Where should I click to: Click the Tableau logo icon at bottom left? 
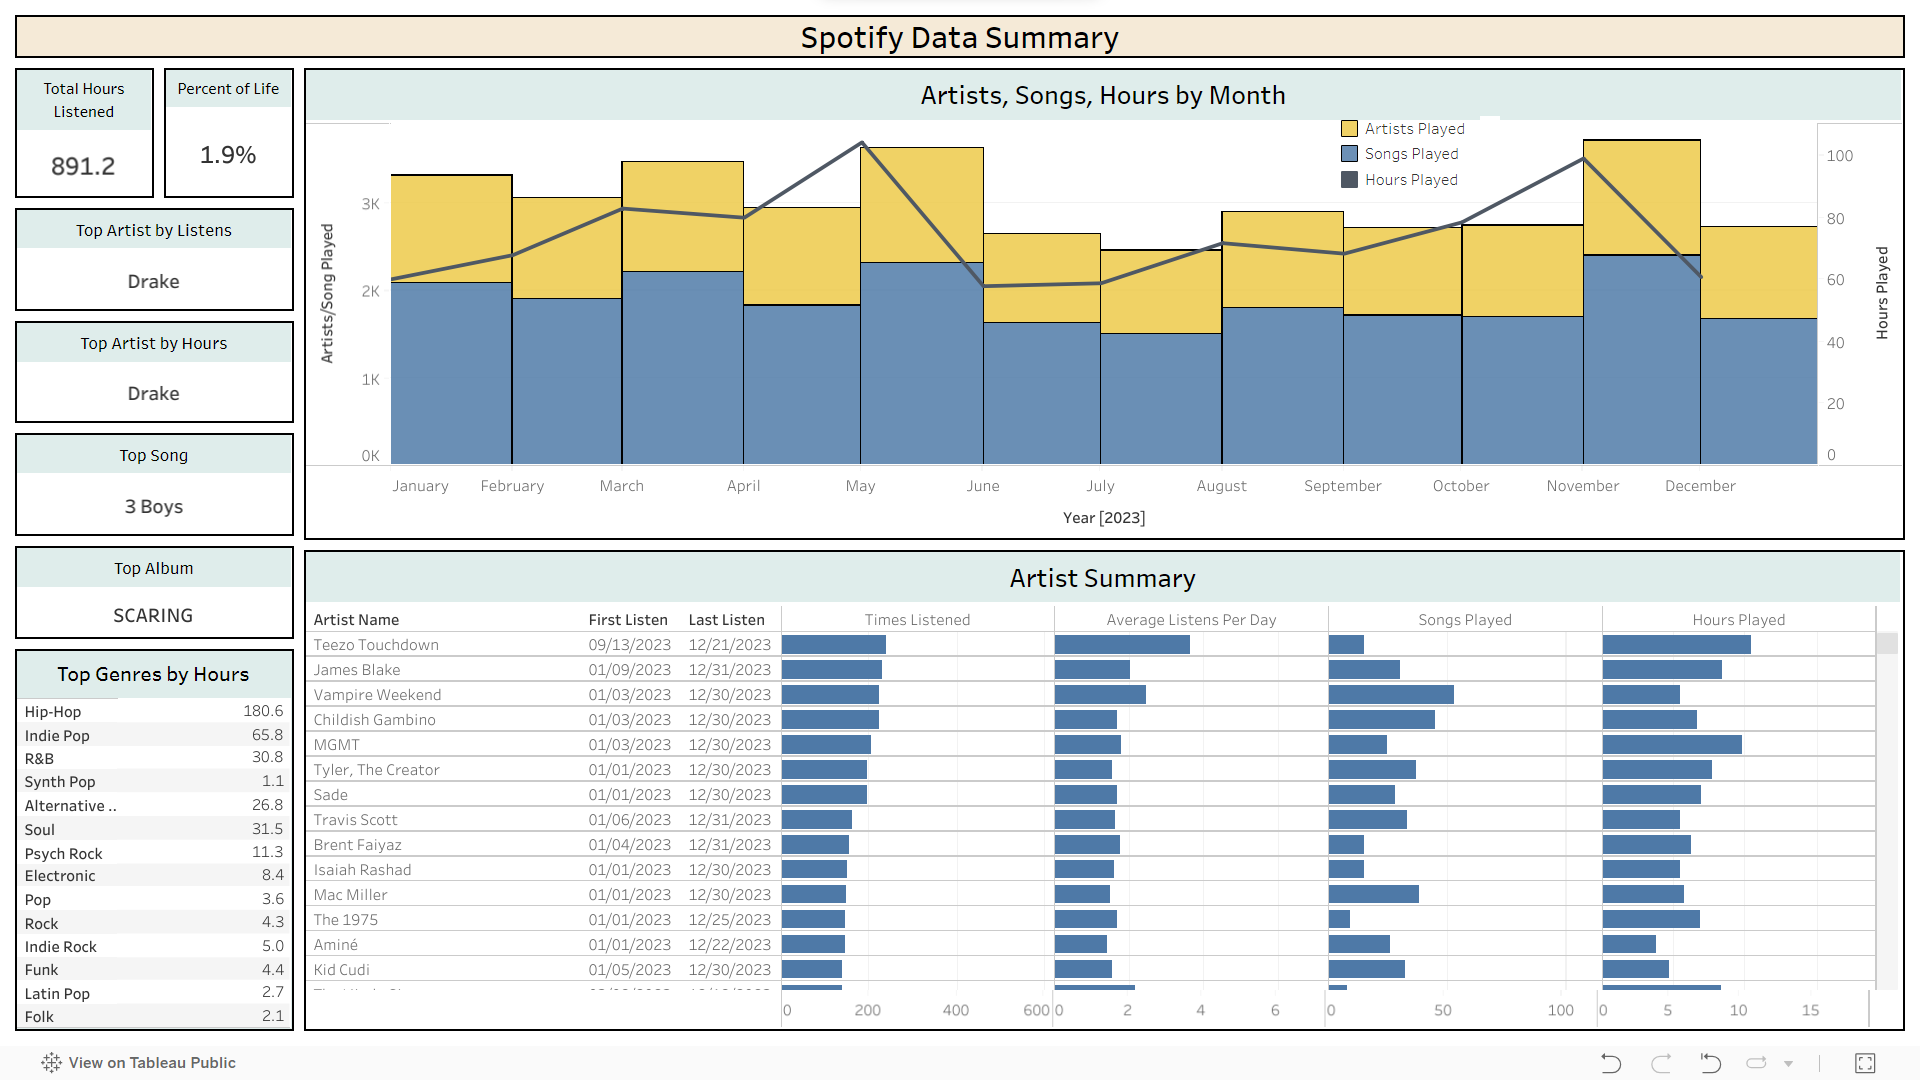coord(51,1063)
